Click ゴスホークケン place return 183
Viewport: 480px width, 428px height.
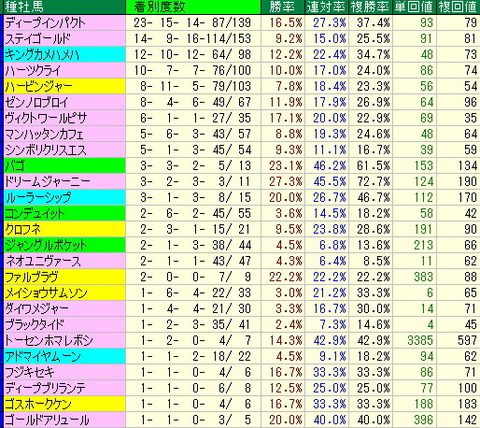point(467,404)
